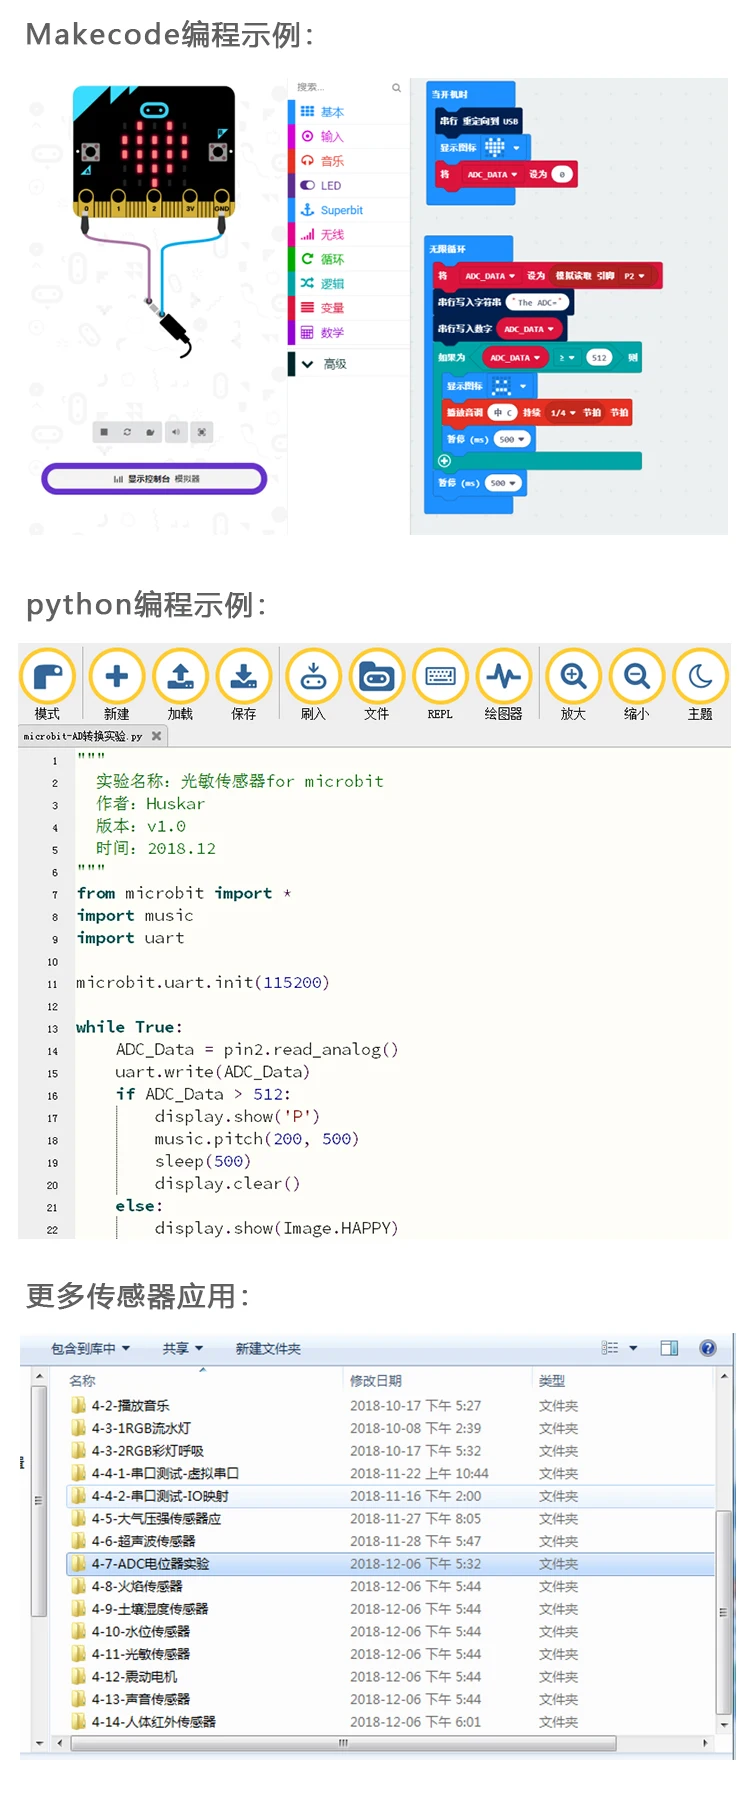Screen dimensions: 750x1802
Task: Sort by 类型 column header
Action: [x=552, y=1381]
